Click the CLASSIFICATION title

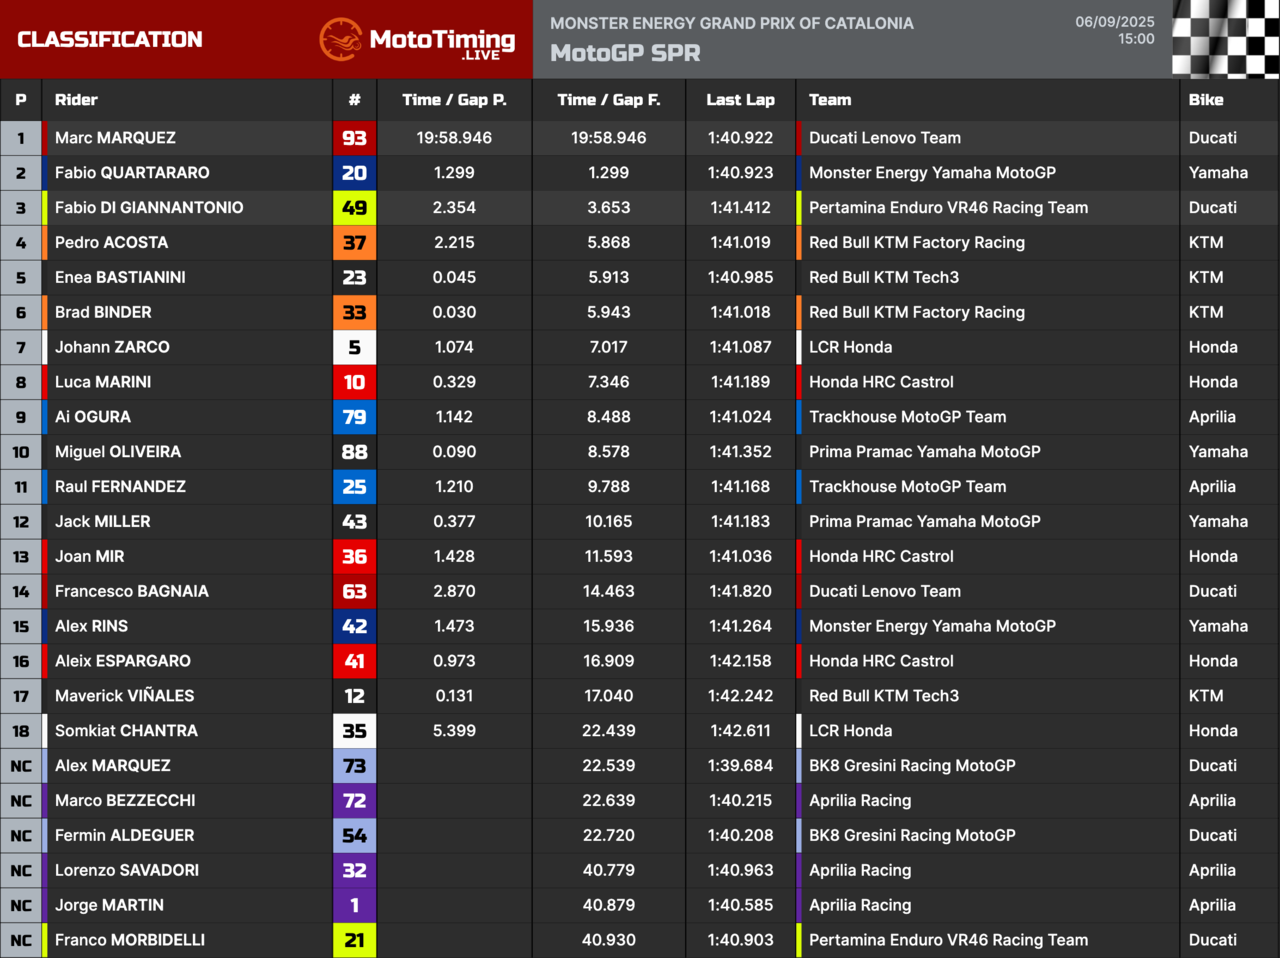pyautogui.click(x=110, y=40)
